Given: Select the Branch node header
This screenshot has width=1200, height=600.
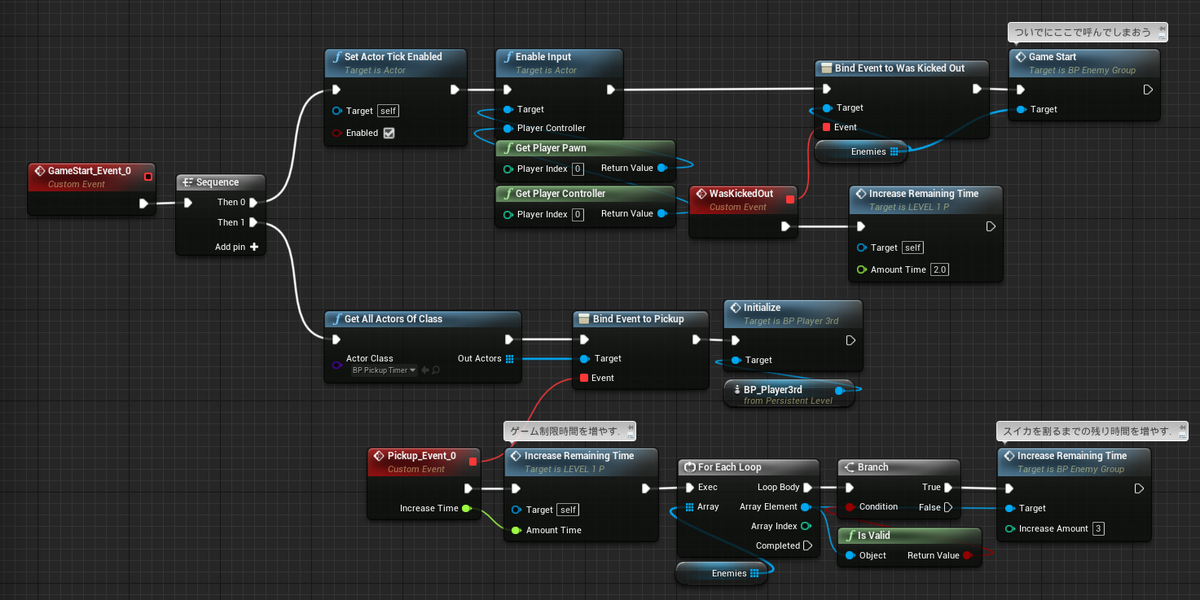Looking at the screenshot, I should [x=898, y=467].
